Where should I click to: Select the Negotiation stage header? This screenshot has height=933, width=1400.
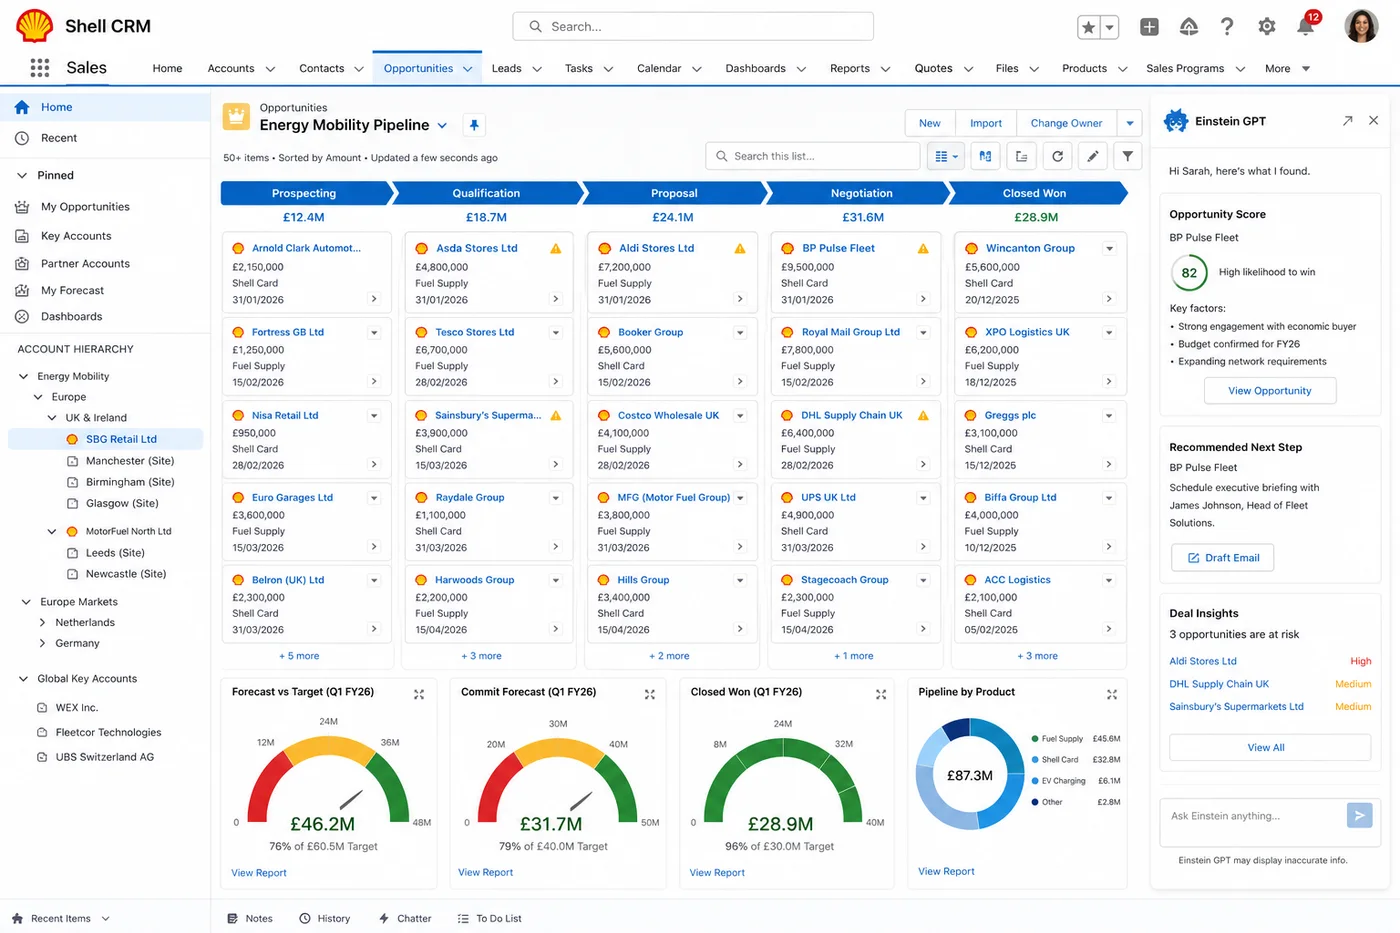[x=861, y=193]
